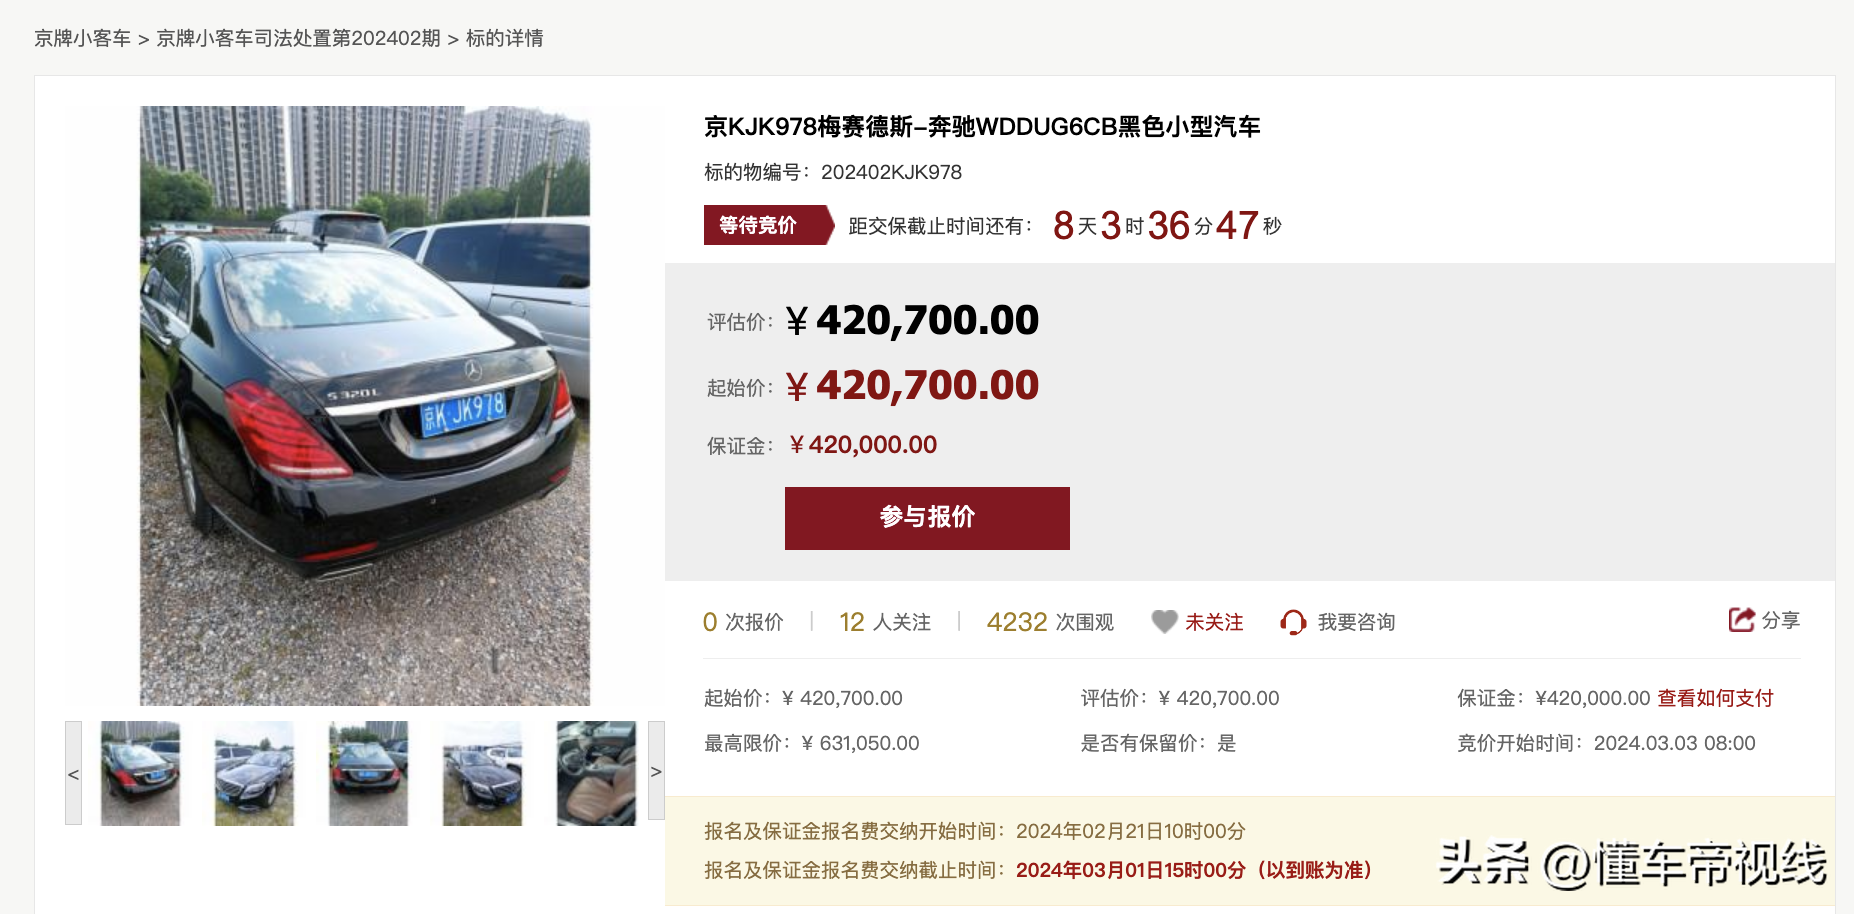
Task: Click the 12 人关注 follower count
Action: pos(885,622)
